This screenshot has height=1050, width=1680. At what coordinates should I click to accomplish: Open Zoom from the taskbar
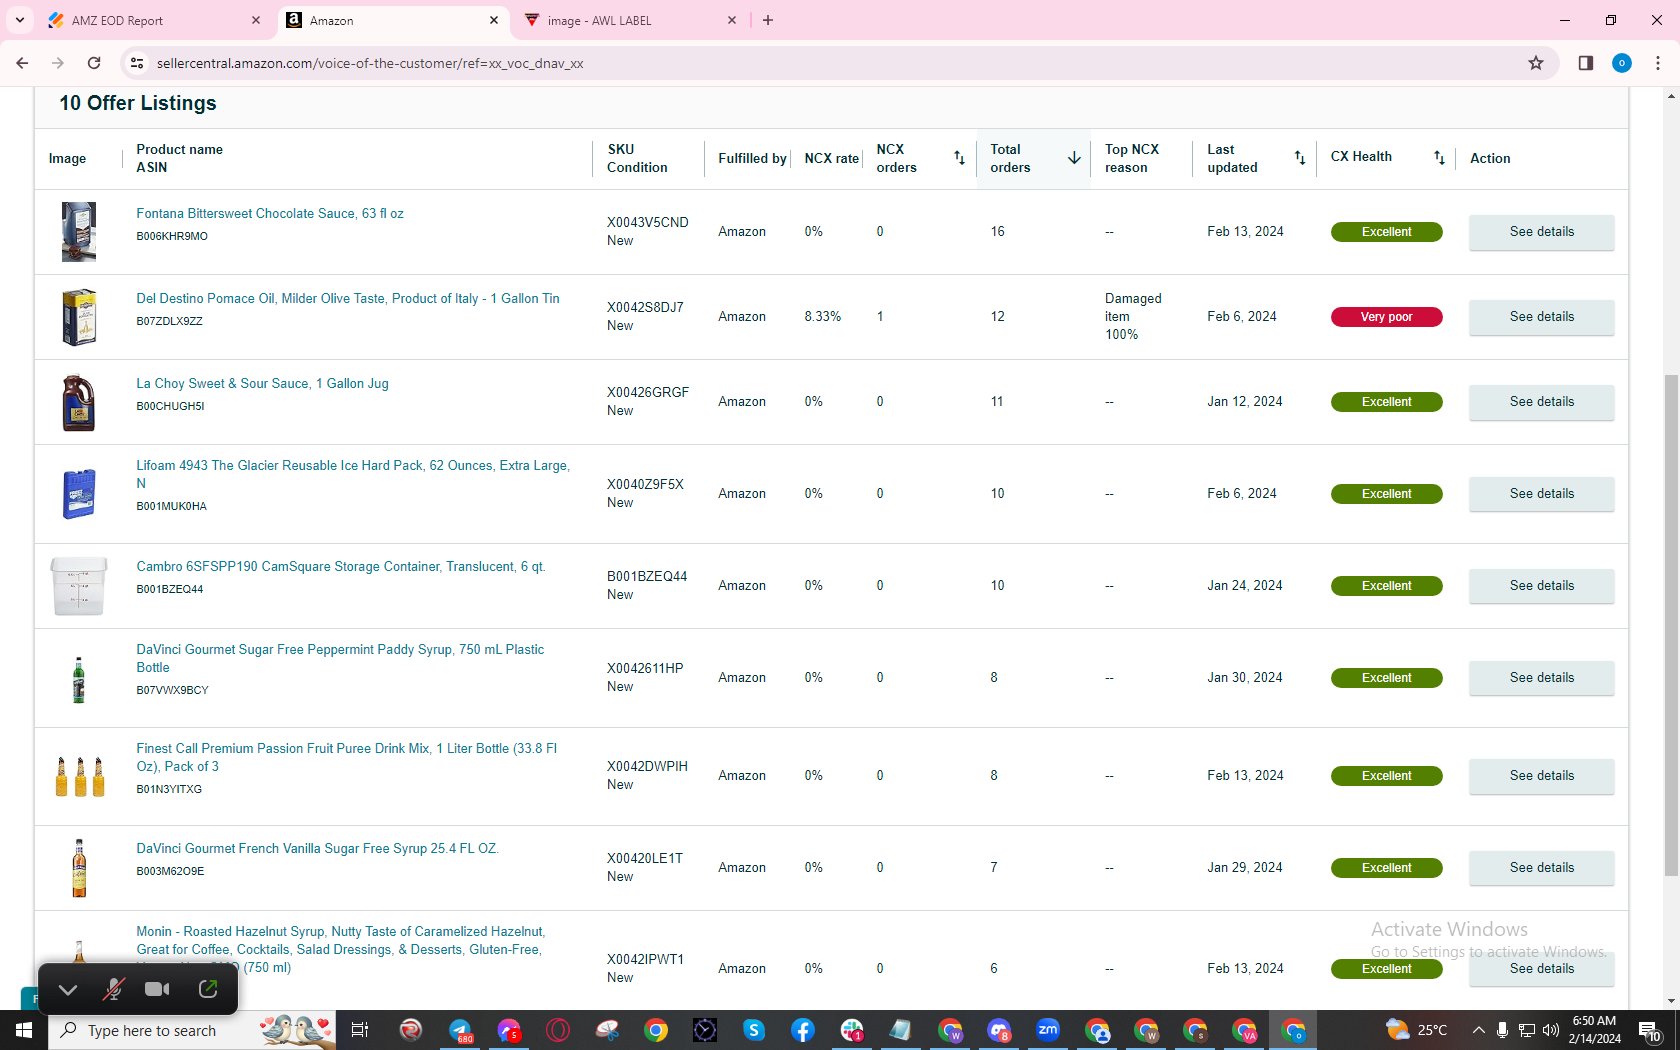[1048, 1030]
